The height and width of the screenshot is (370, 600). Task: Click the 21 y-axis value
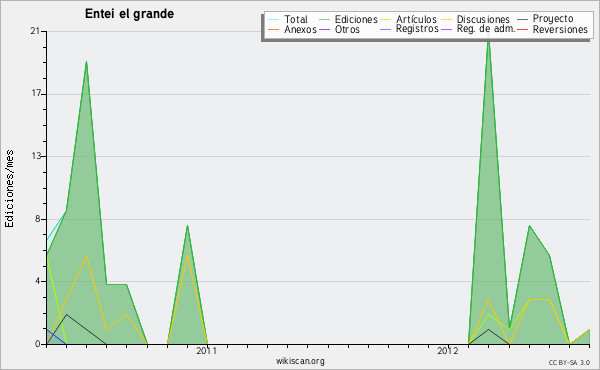click(35, 31)
